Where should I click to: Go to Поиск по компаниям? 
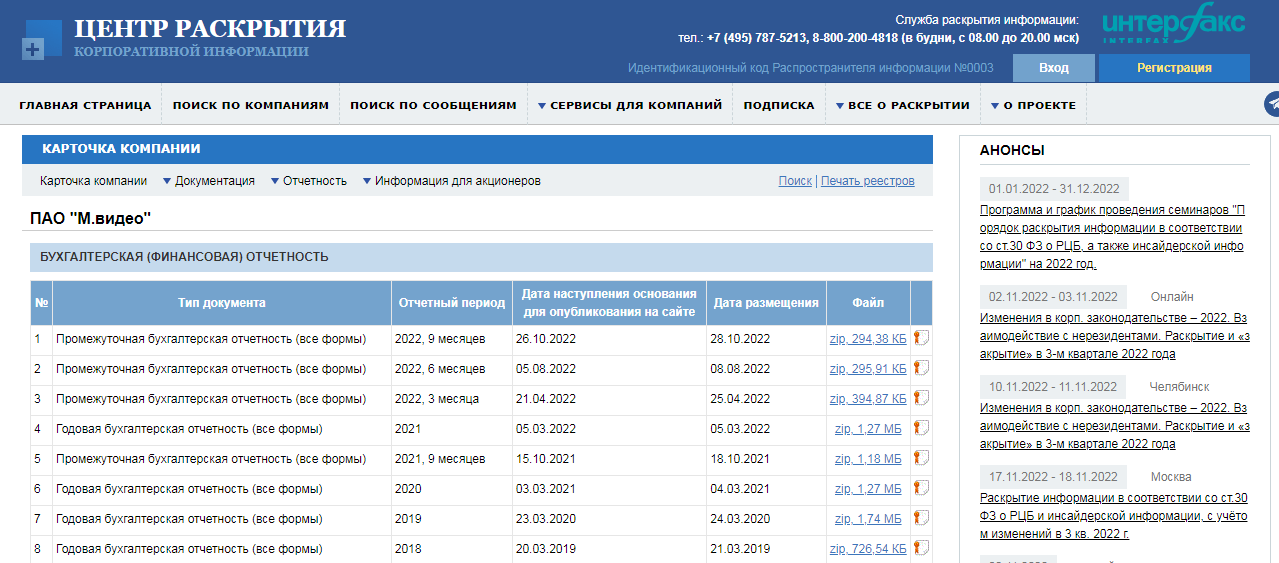pyautogui.click(x=250, y=105)
